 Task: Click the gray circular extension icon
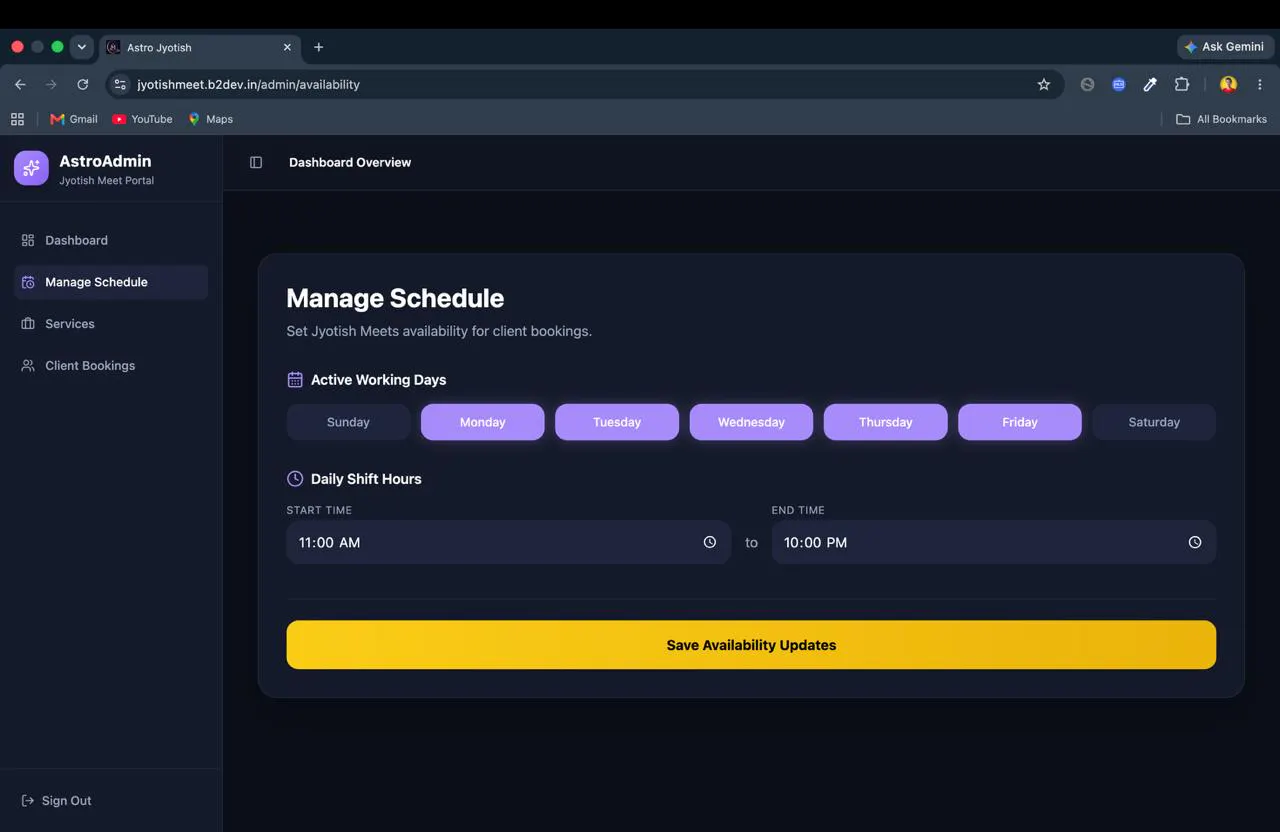(x=1087, y=85)
